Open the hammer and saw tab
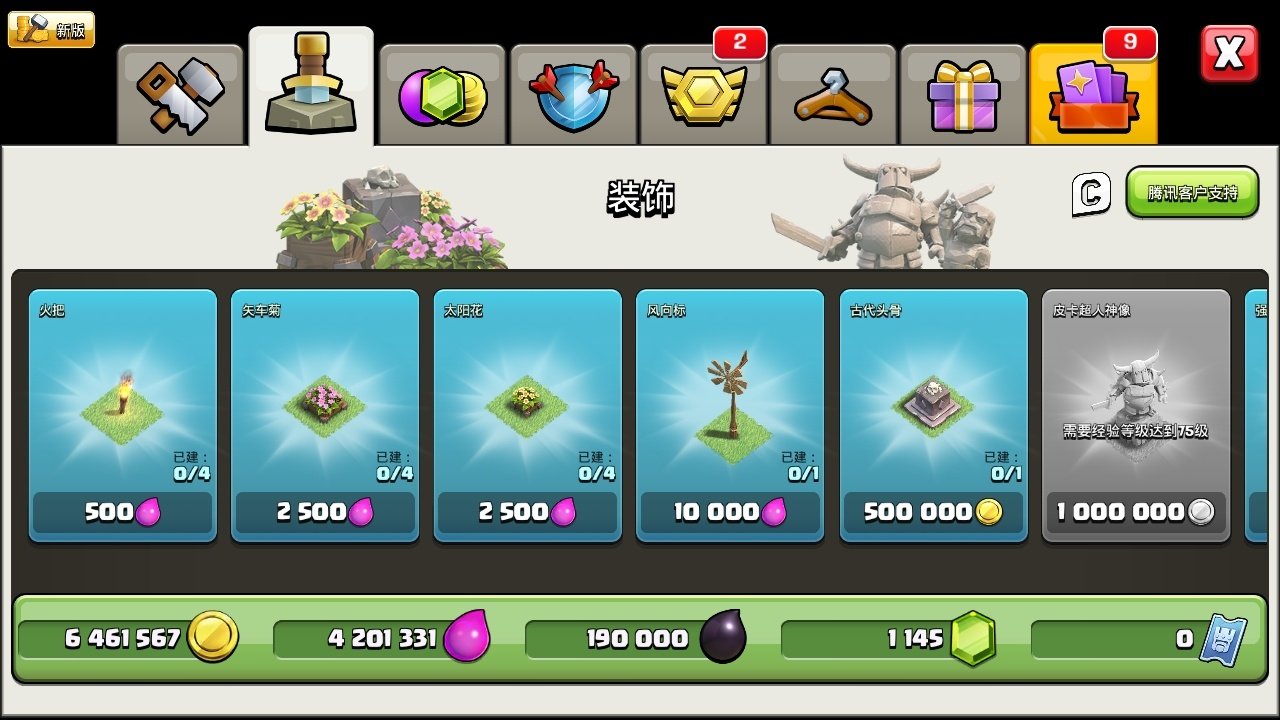Screen dimensions: 1280x720 [181, 95]
